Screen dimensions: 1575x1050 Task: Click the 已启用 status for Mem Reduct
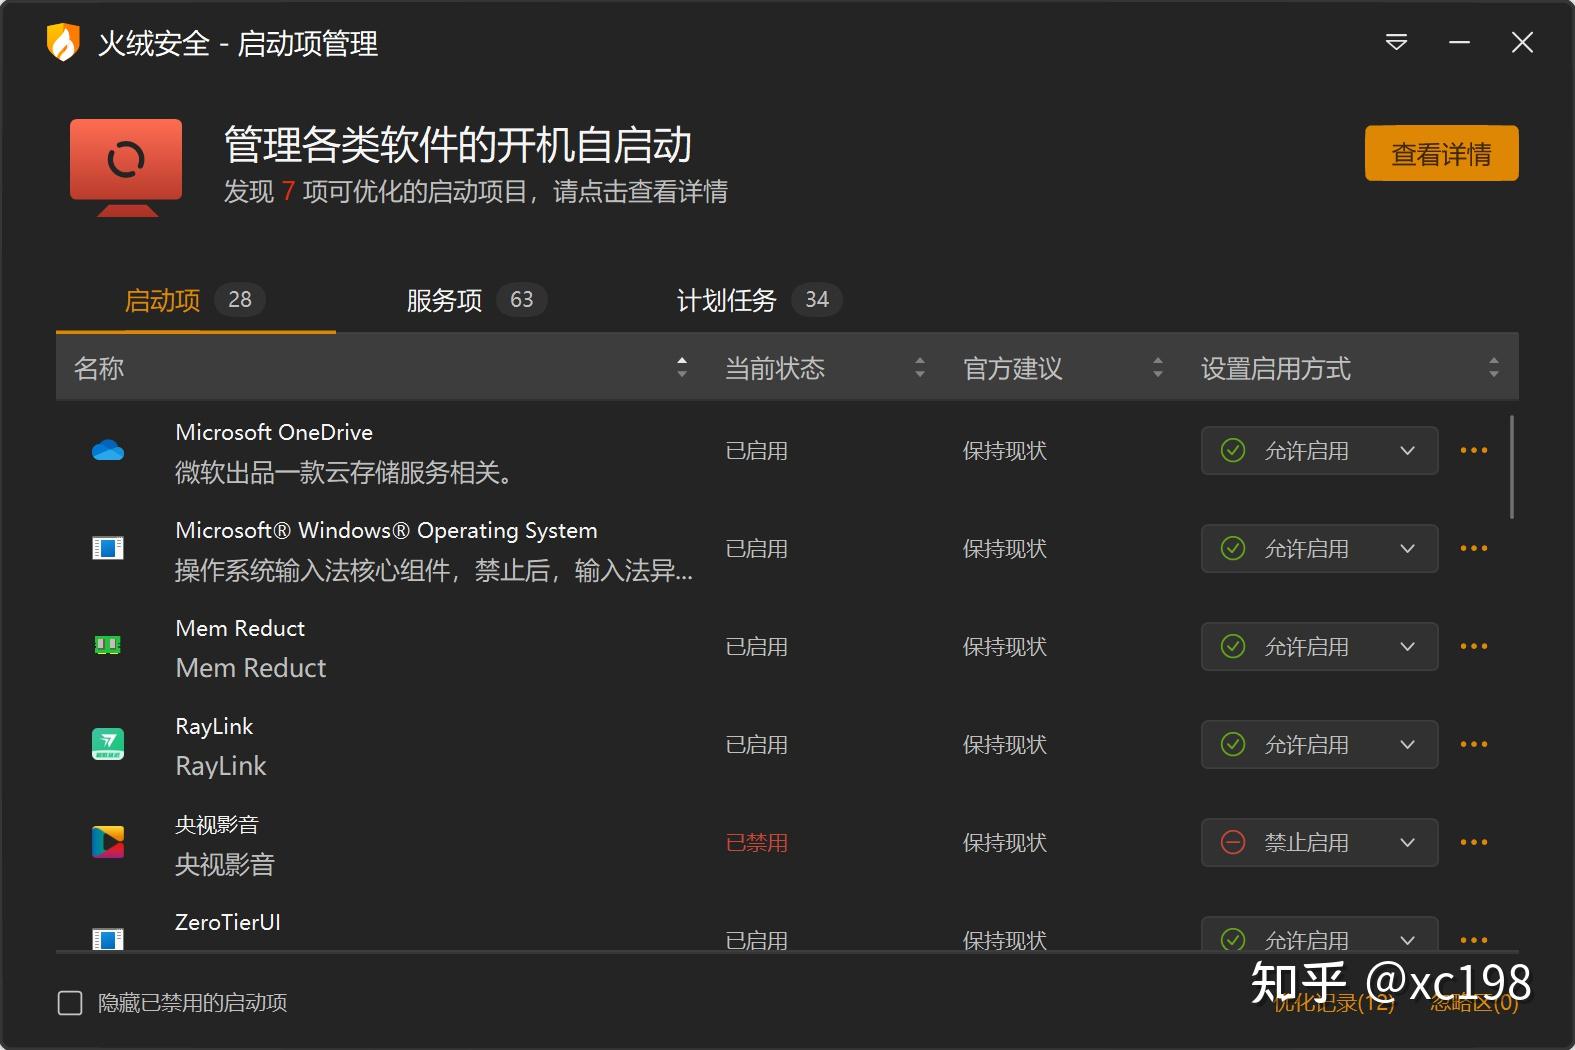(x=757, y=647)
